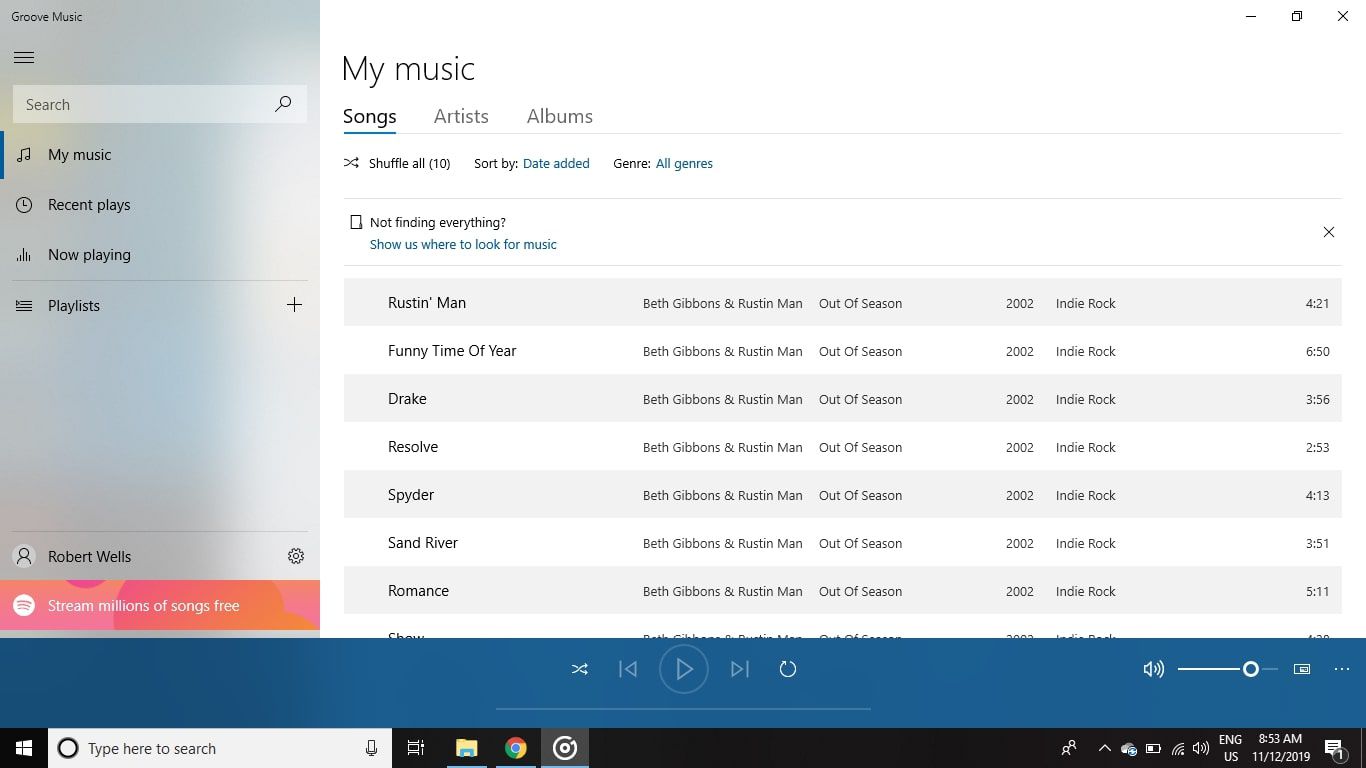Mute with the volume speaker icon

point(1153,669)
